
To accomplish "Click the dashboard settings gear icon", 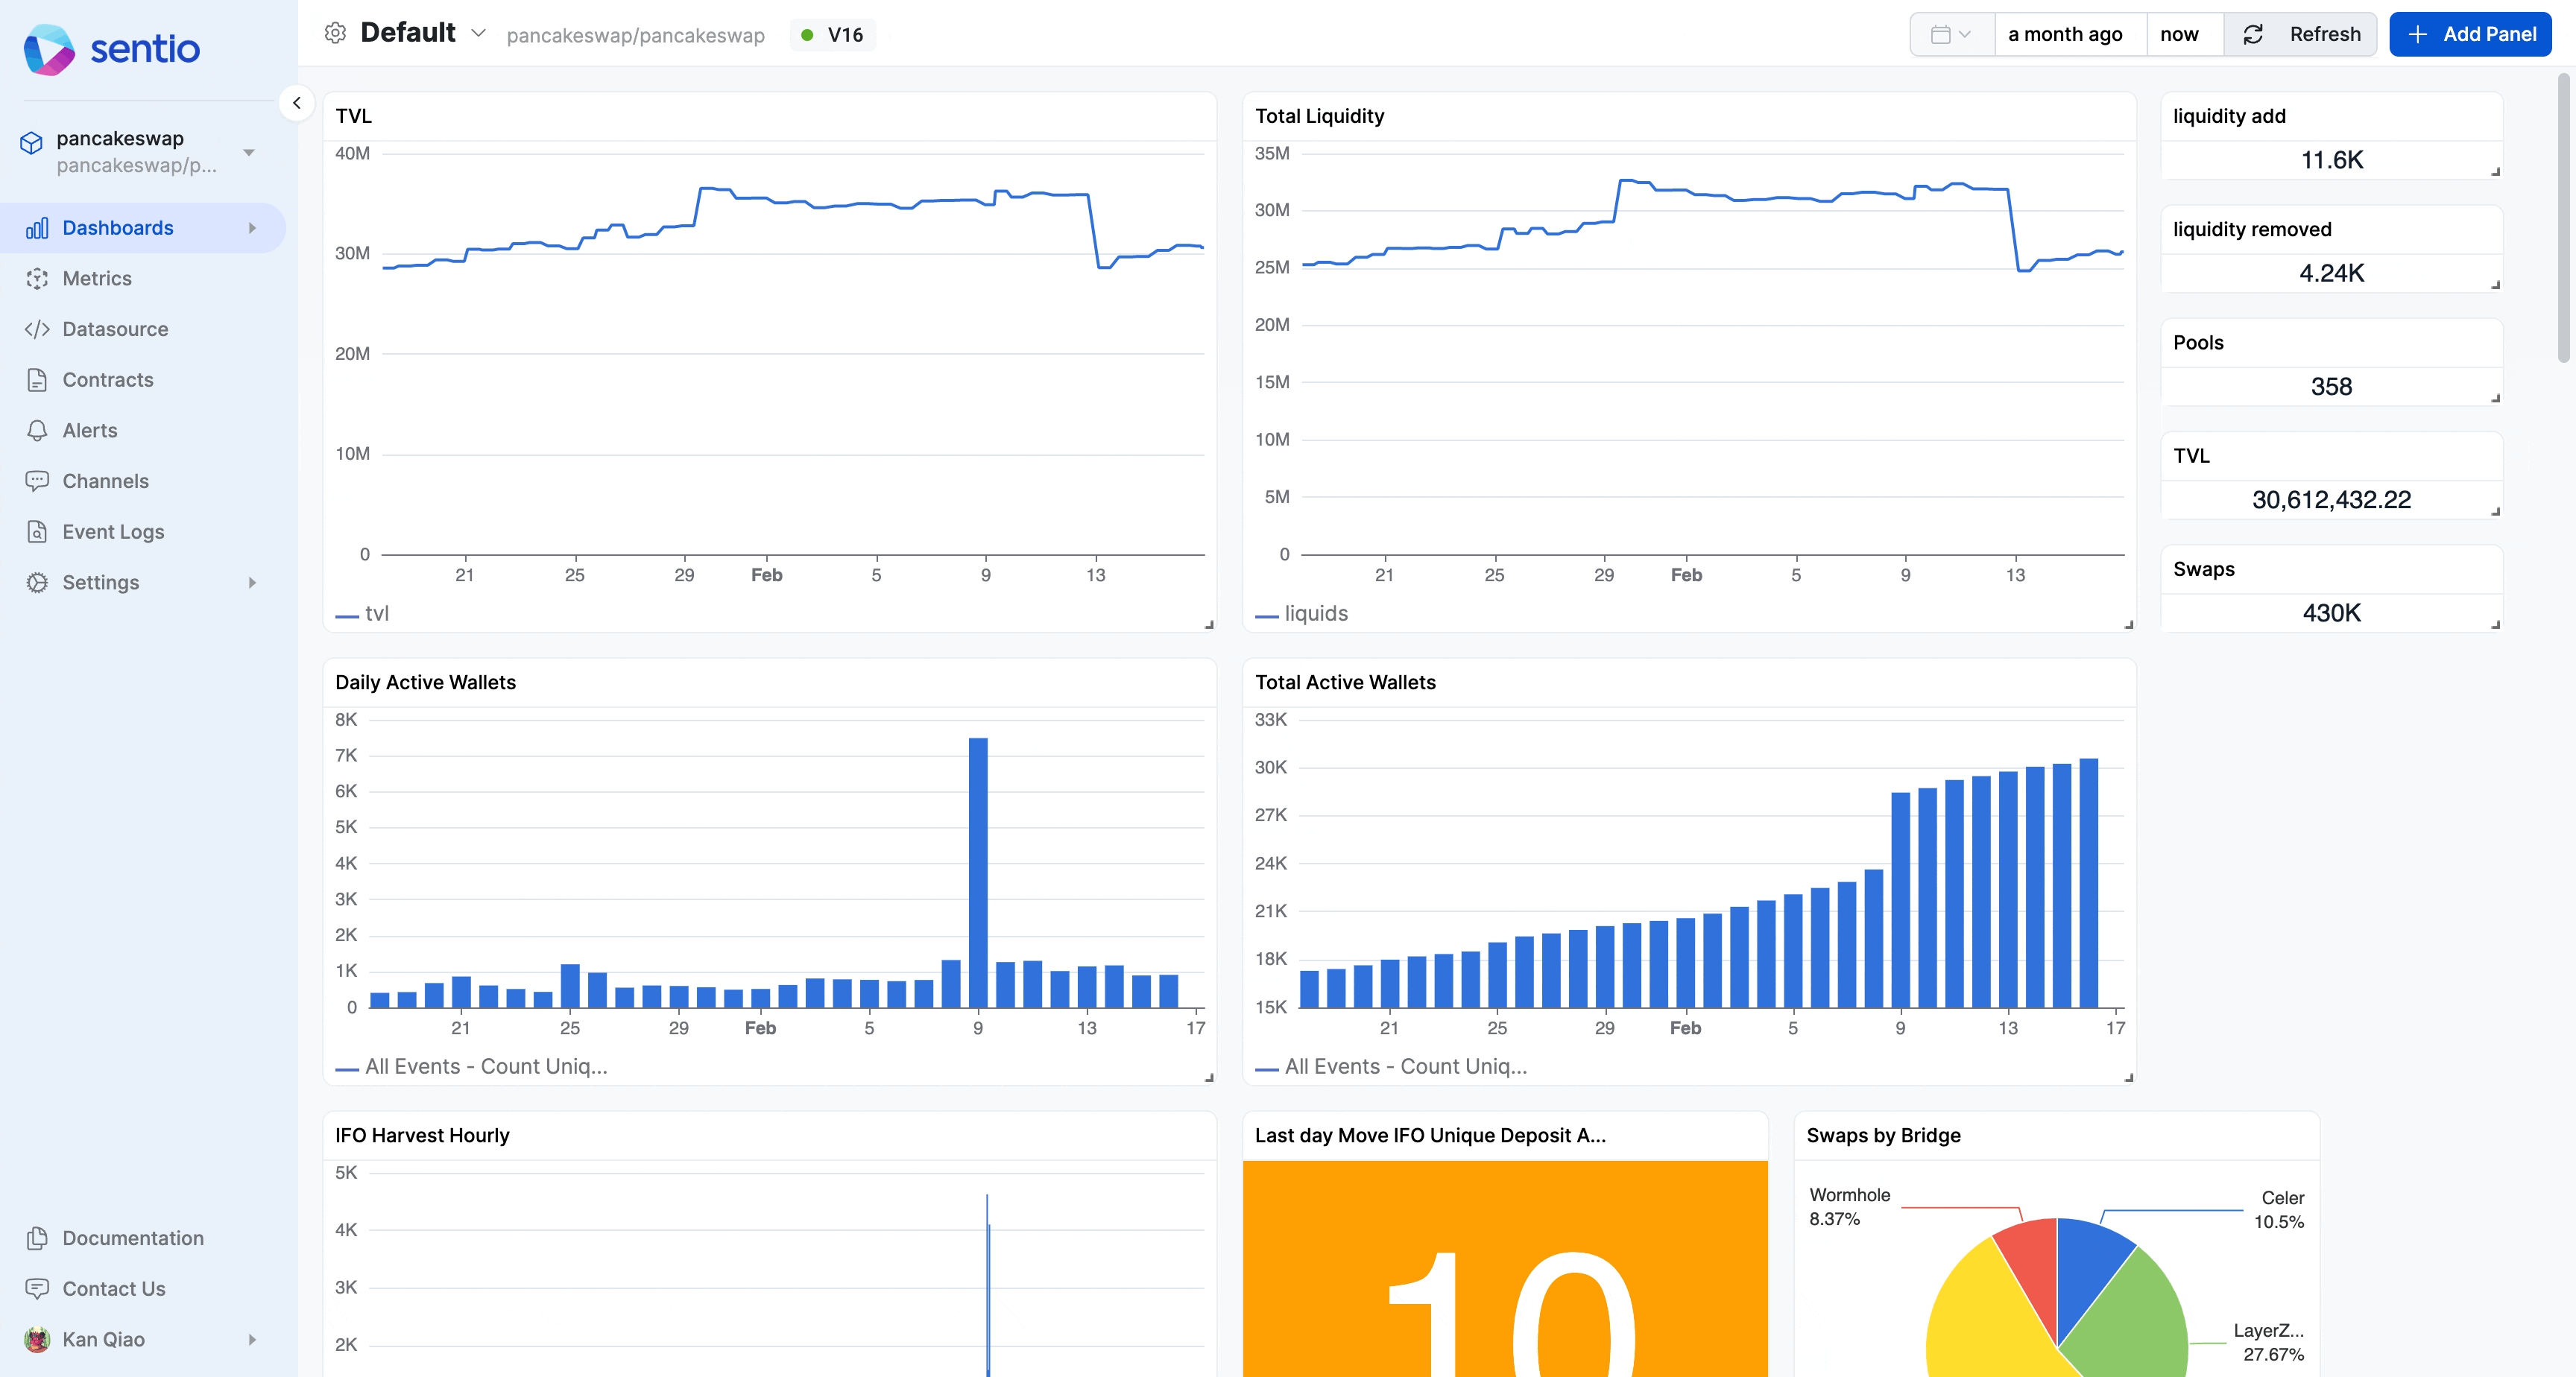I will tap(335, 33).
